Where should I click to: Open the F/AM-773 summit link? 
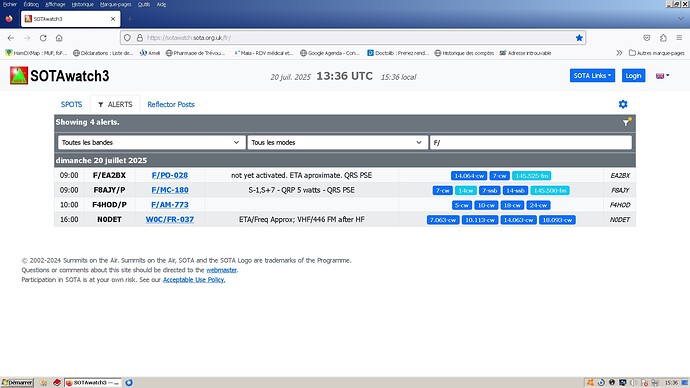[169, 205]
